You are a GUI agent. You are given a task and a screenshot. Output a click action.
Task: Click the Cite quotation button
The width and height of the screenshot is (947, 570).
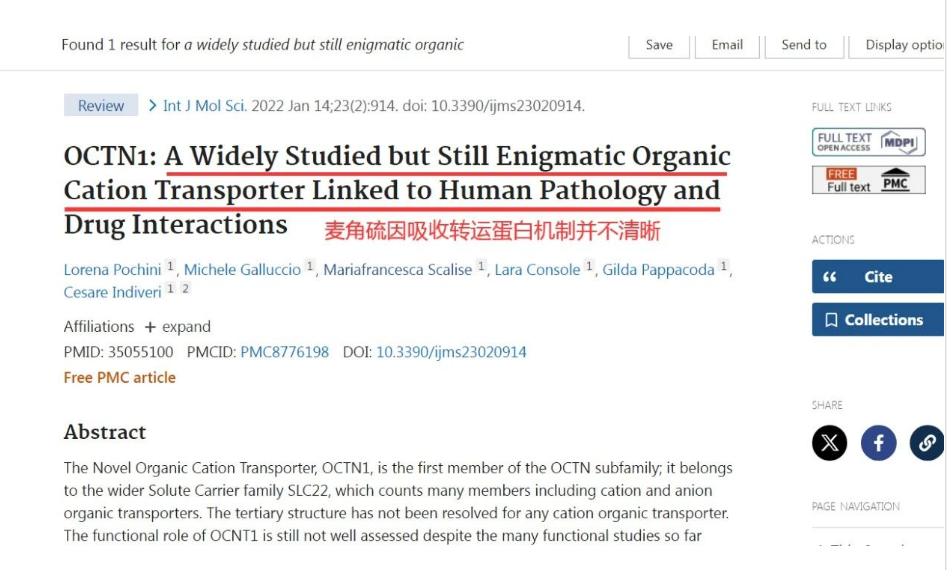pyautogui.click(x=877, y=277)
